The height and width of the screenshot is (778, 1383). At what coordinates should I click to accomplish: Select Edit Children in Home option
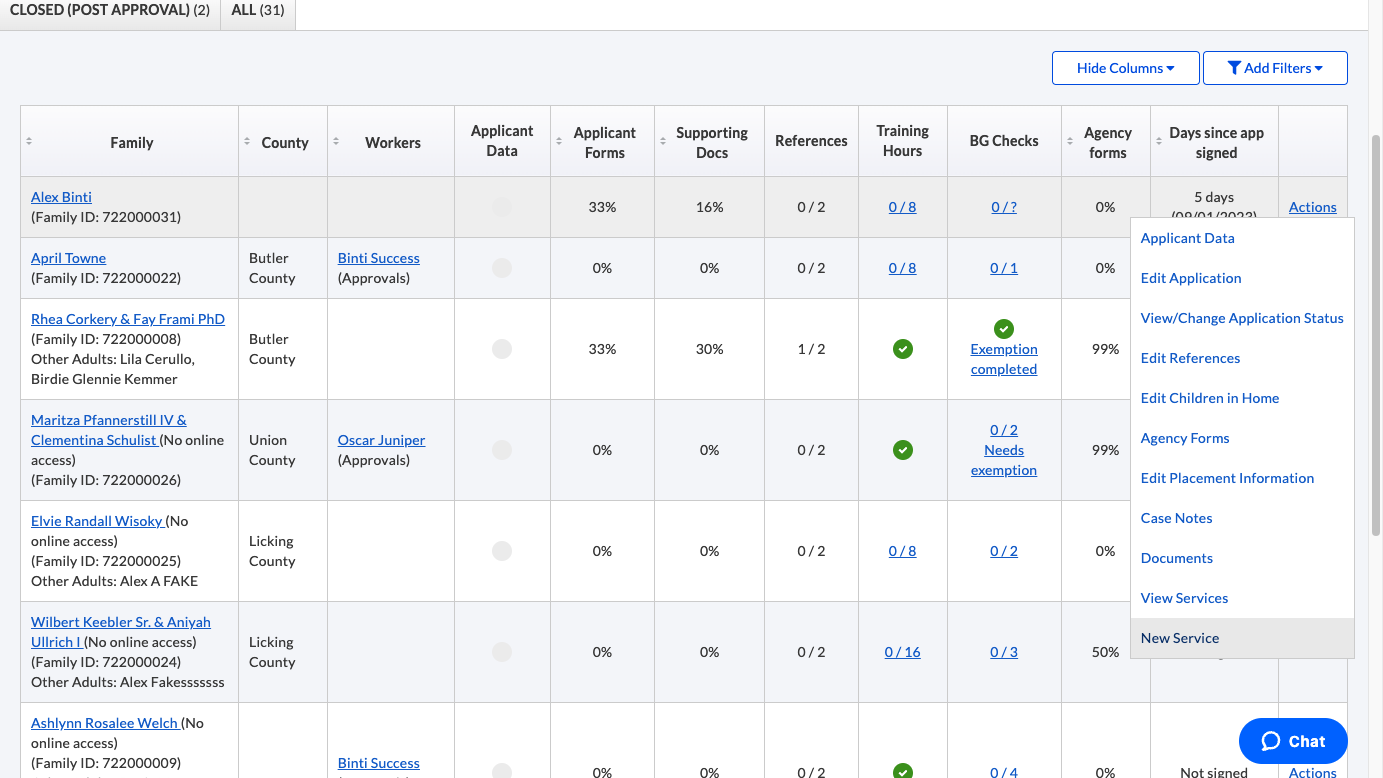point(1242,398)
